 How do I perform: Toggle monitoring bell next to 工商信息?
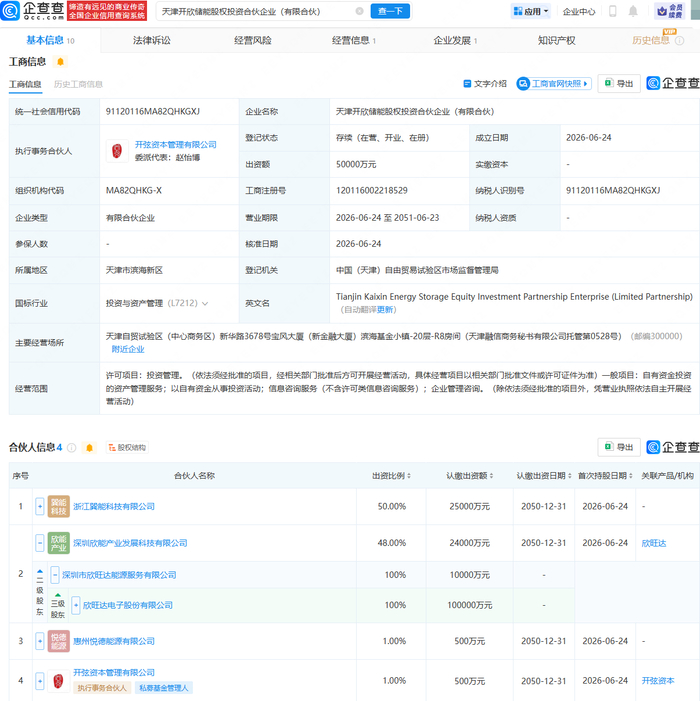click(x=60, y=62)
